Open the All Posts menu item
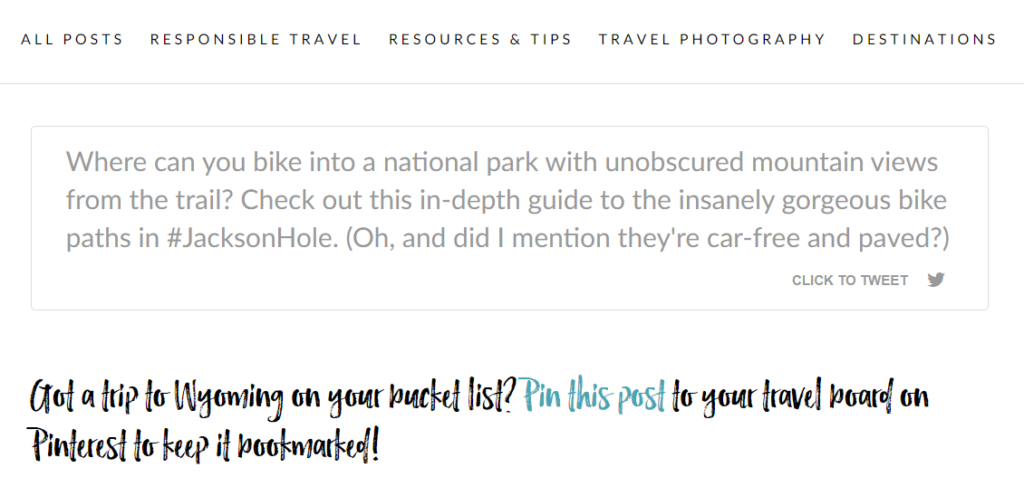The height and width of the screenshot is (496, 1024). point(72,40)
